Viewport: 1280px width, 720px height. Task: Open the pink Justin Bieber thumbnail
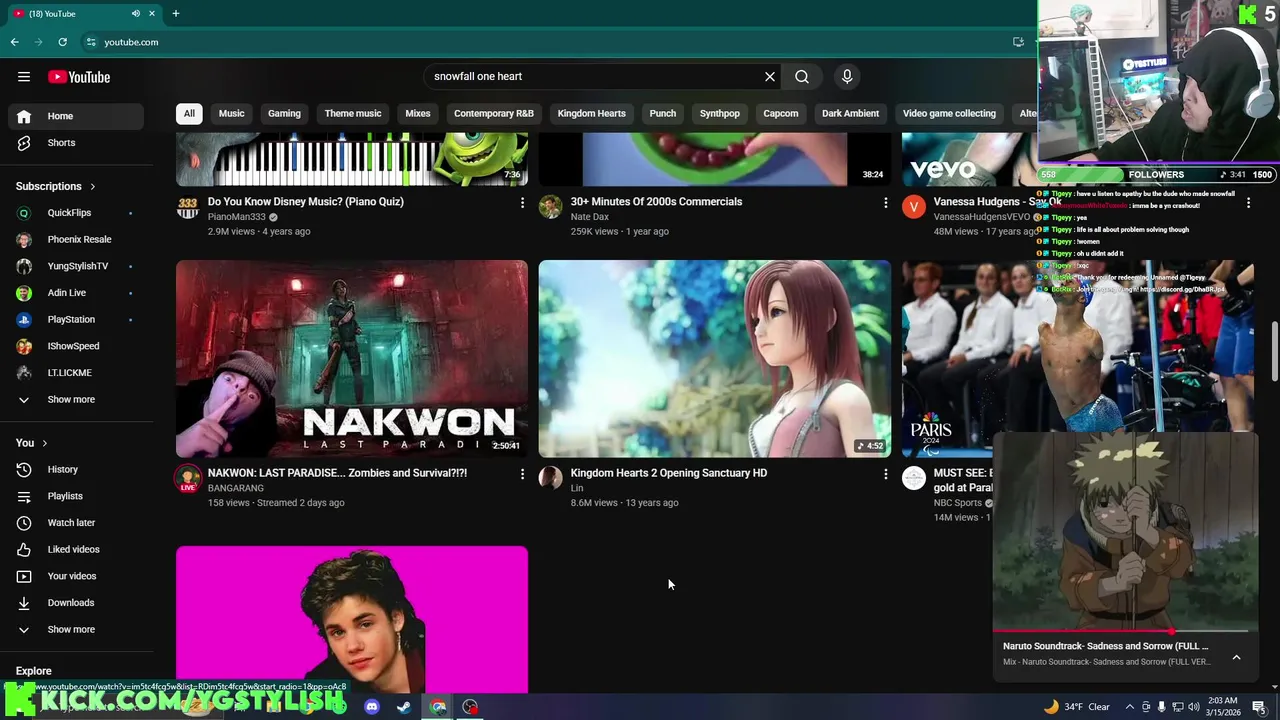point(352,619)
